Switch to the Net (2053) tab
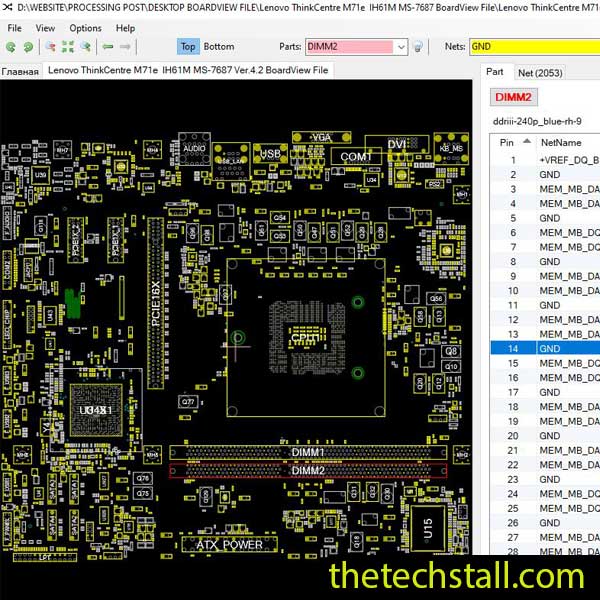This screenshot has height=600, width=600. 539,72
